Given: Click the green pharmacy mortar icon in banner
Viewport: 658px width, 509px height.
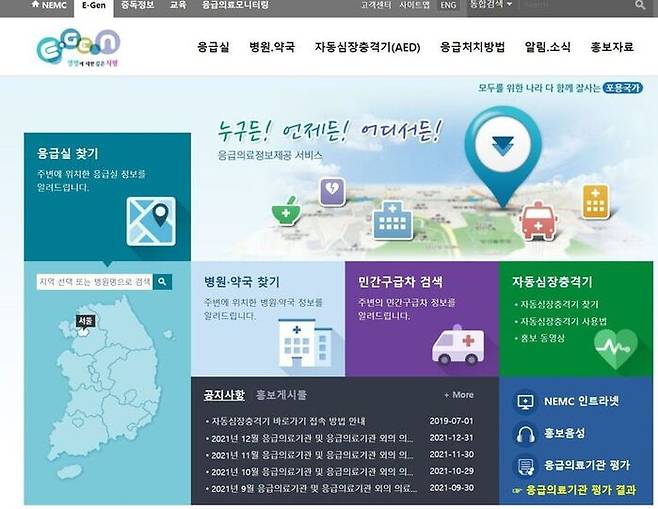Looking at the screenshot, I should coord(286,210).
